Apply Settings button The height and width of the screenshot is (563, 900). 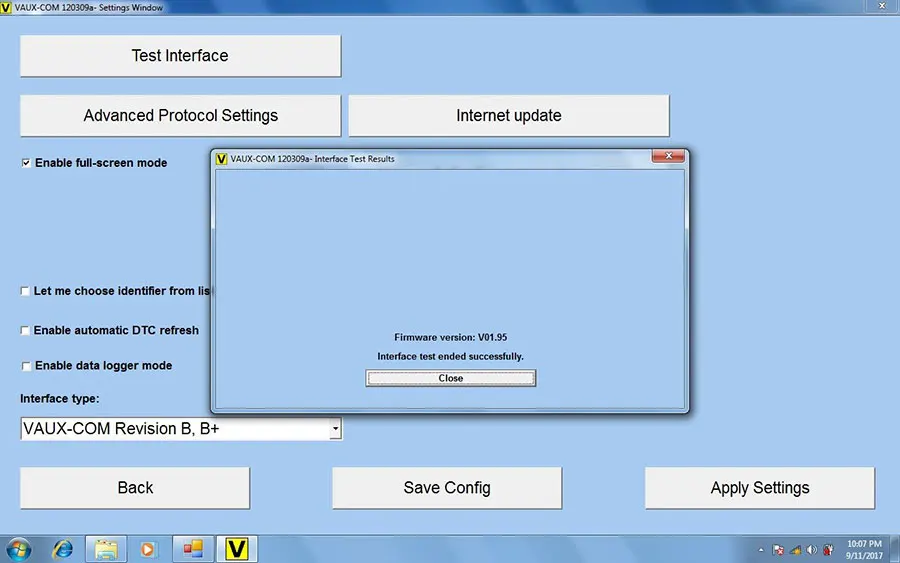click(760, 488)
